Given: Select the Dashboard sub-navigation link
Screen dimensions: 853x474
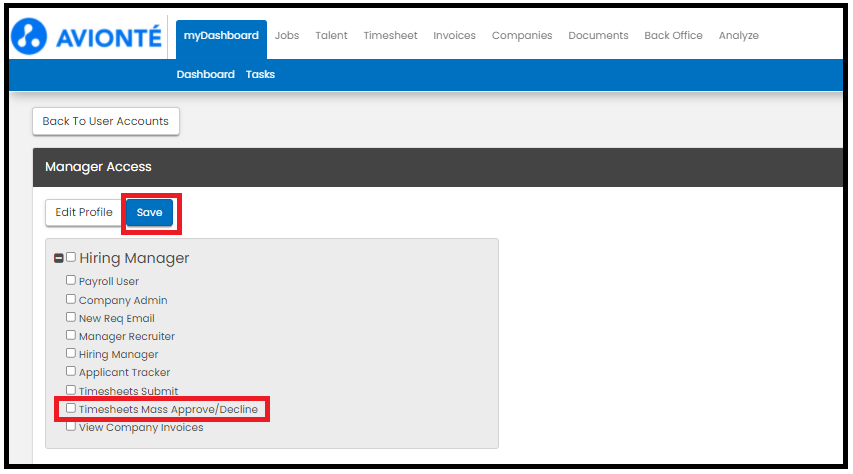Looking at the screenshot, I should (x=206, y=75).
